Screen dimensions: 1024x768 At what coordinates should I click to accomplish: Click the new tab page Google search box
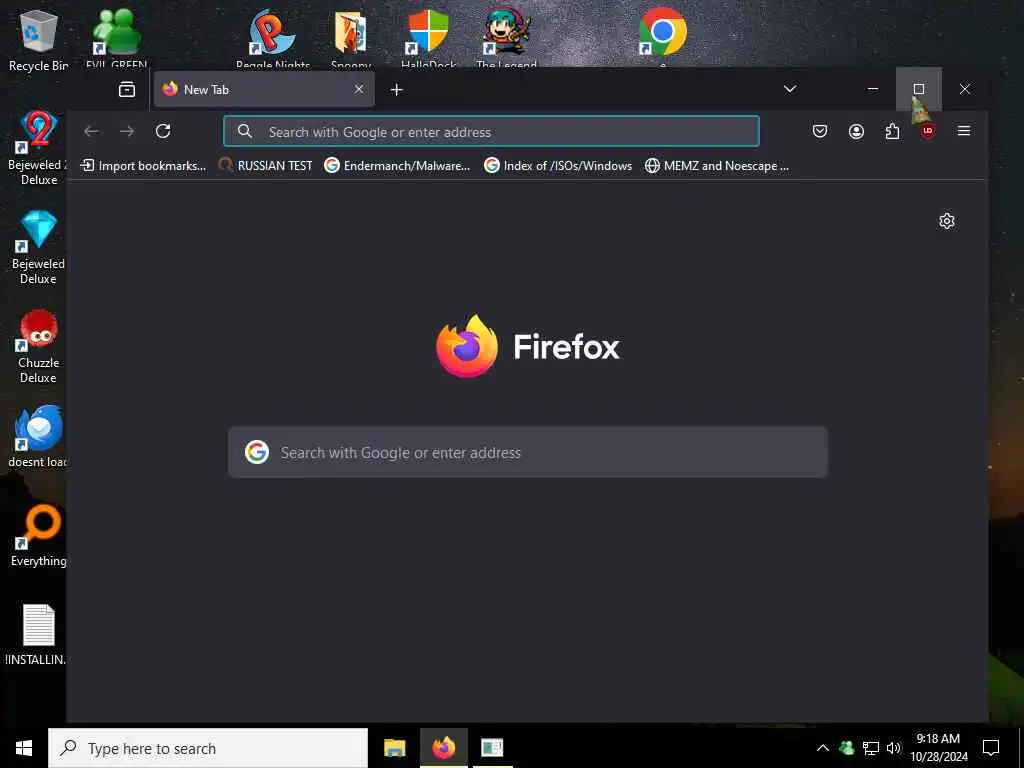coord(528,452)
